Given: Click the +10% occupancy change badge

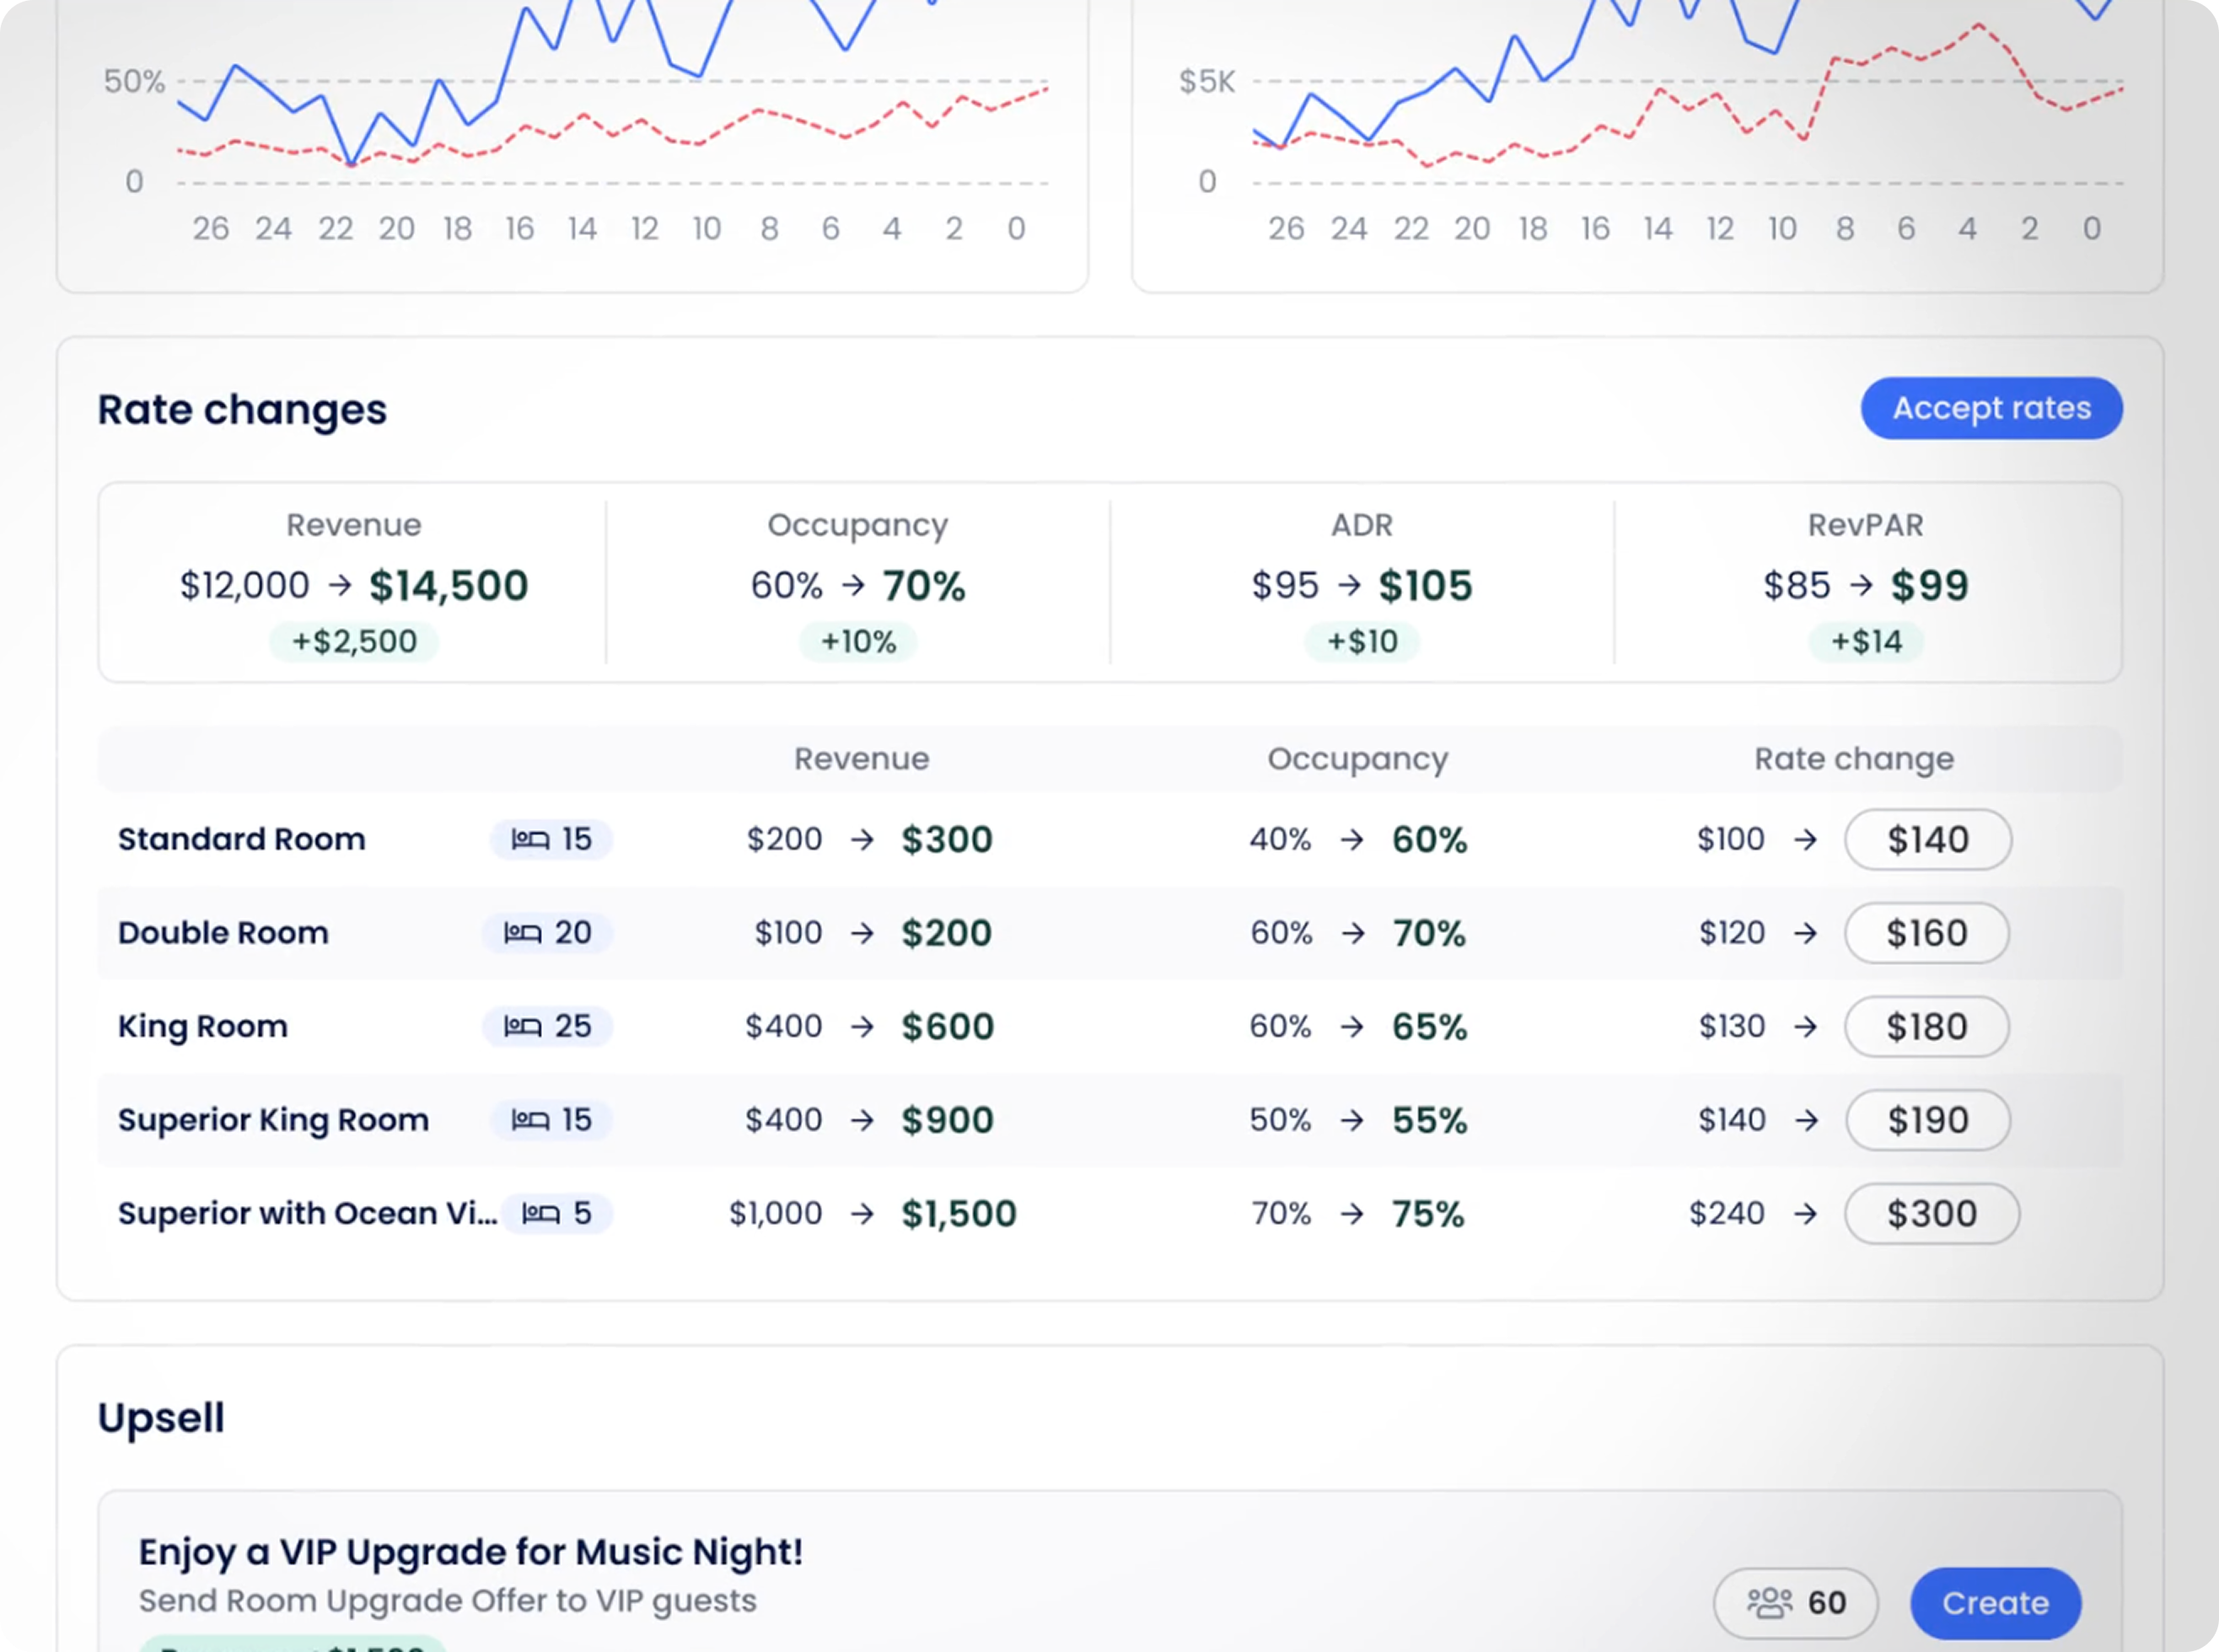Looking at the screenshot, I should (x=858, y=641).
